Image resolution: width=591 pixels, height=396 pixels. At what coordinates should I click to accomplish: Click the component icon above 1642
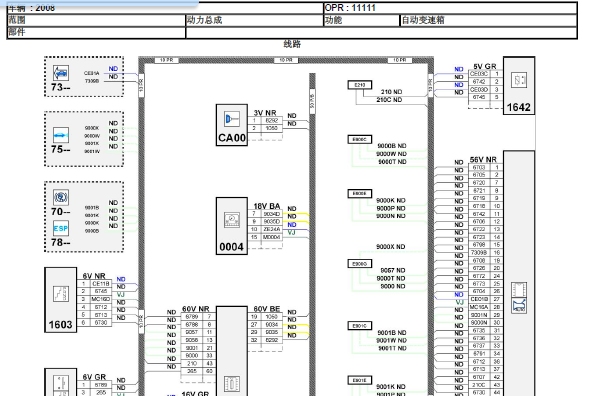(x=519, y=80)
